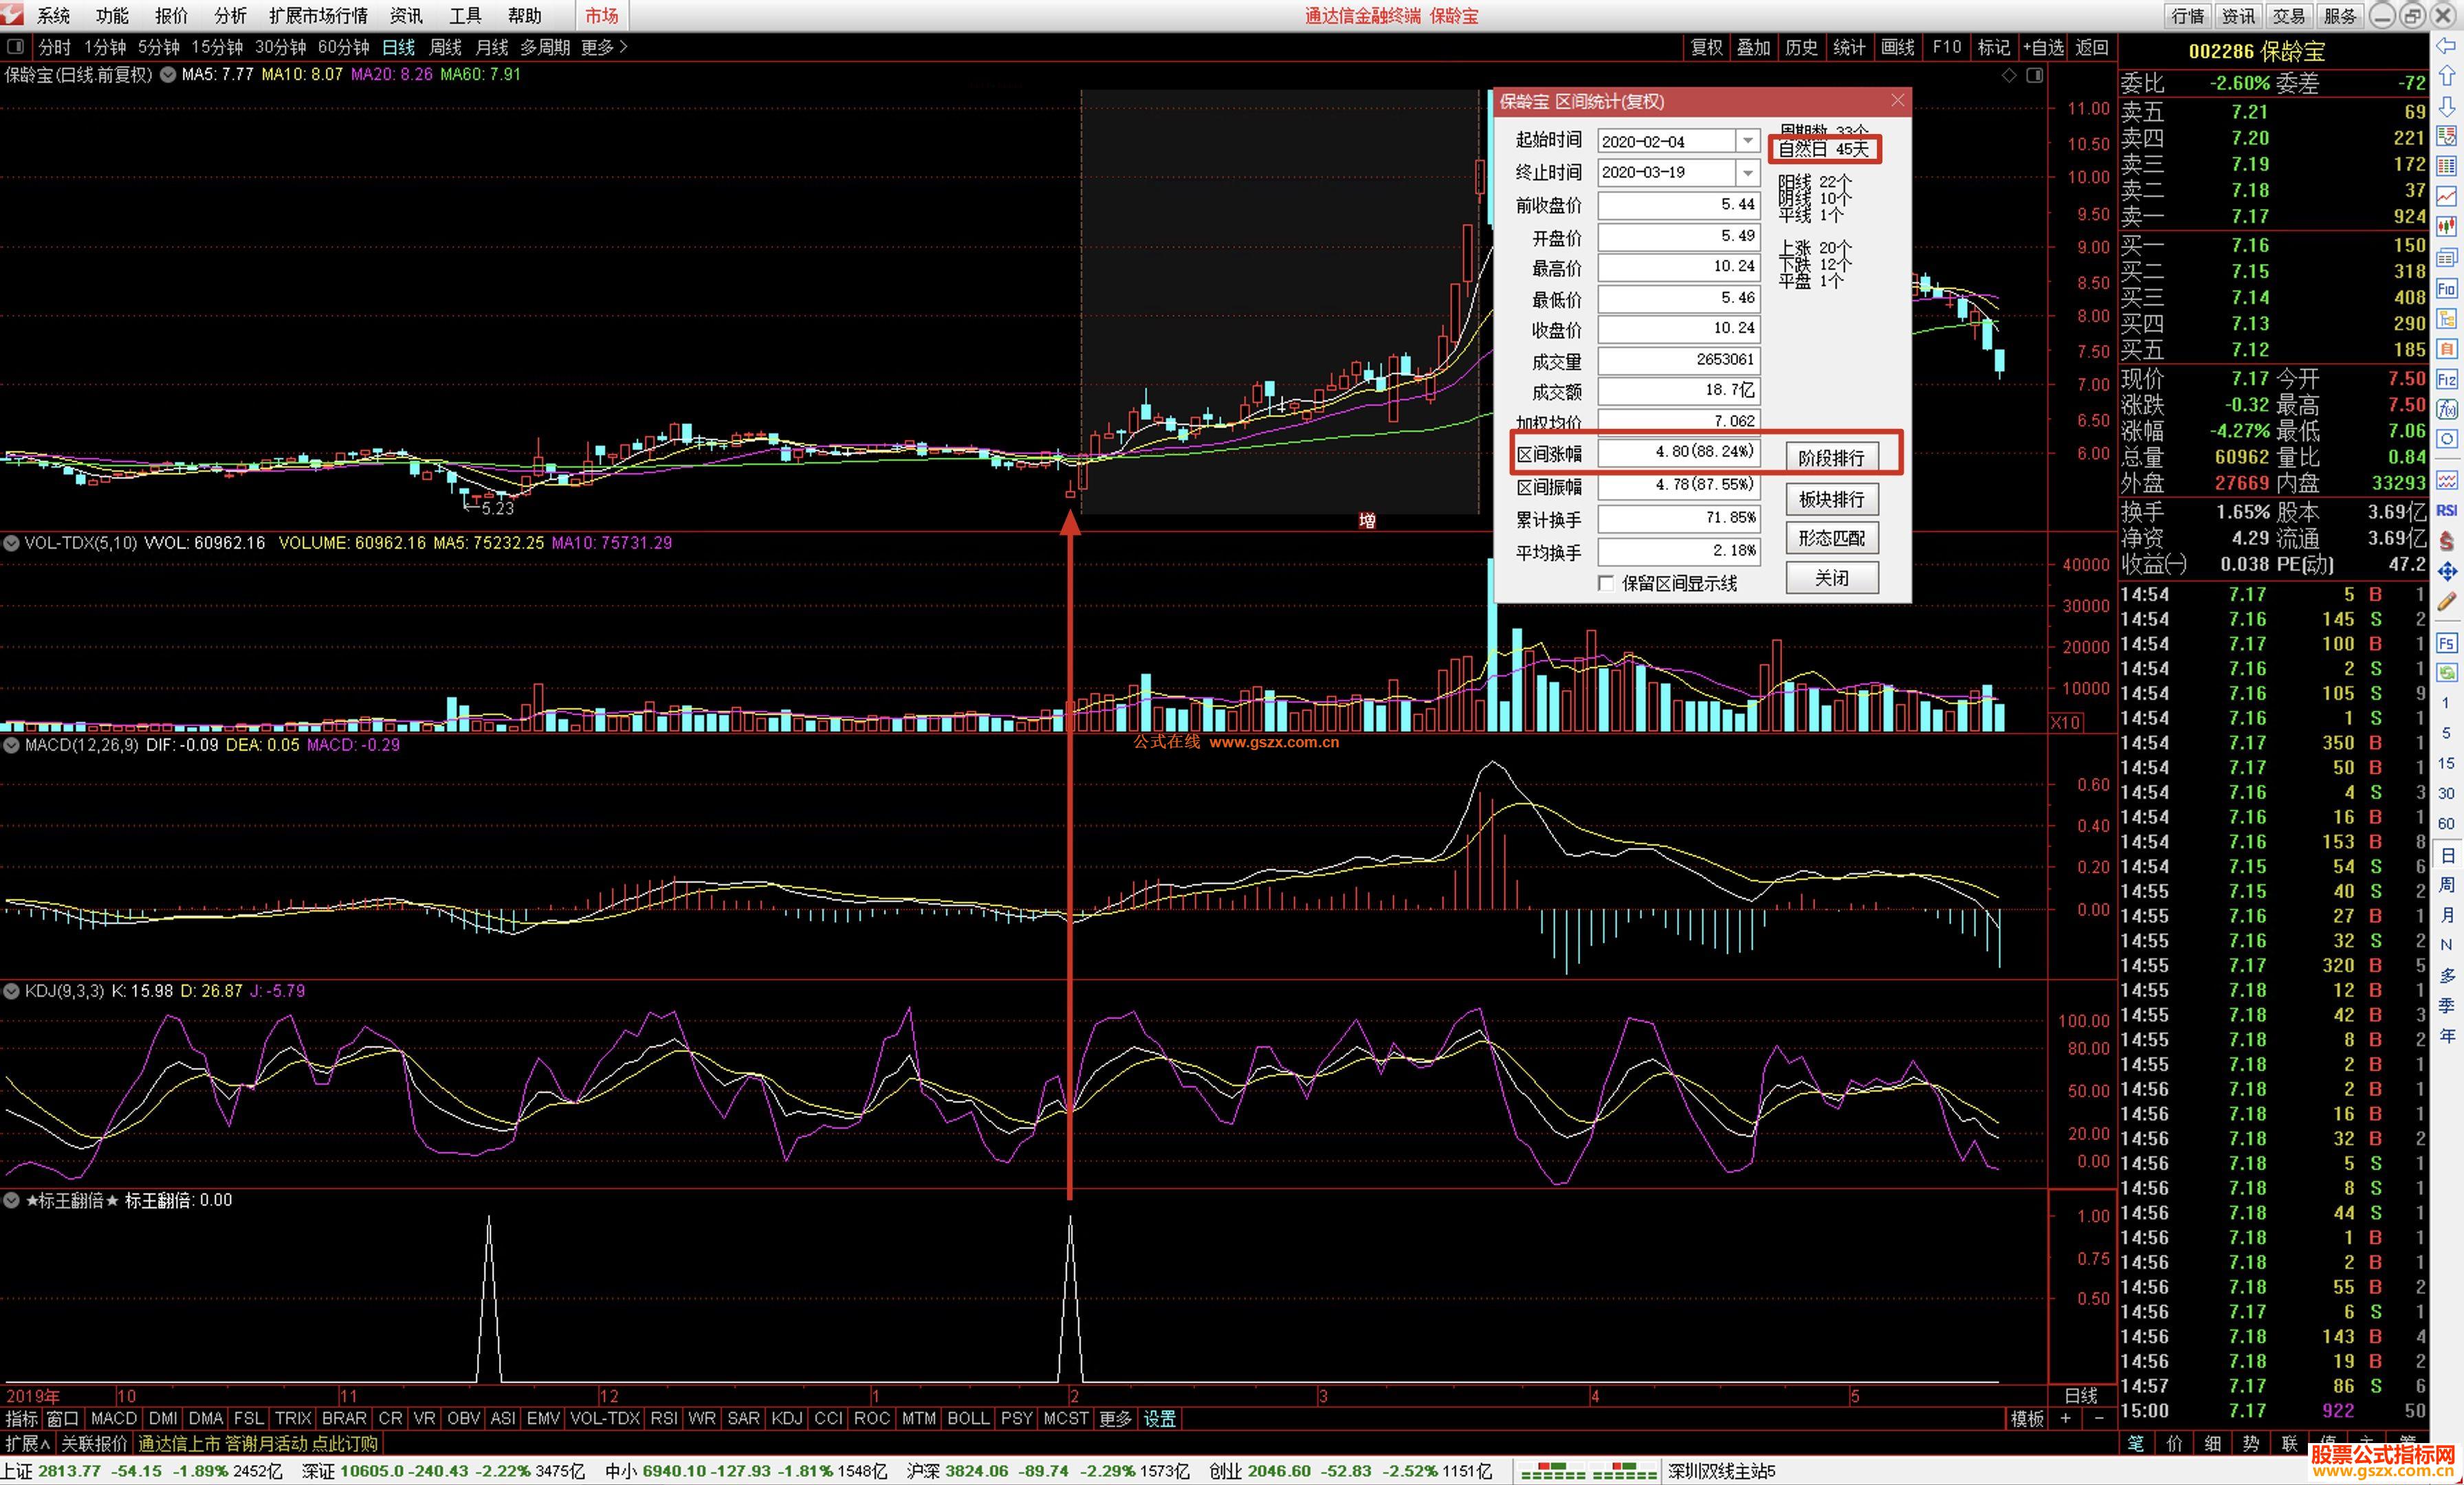Click the wave lines indicator sidebar icon
2464x1485 pixels.
tap(2447, 481)
